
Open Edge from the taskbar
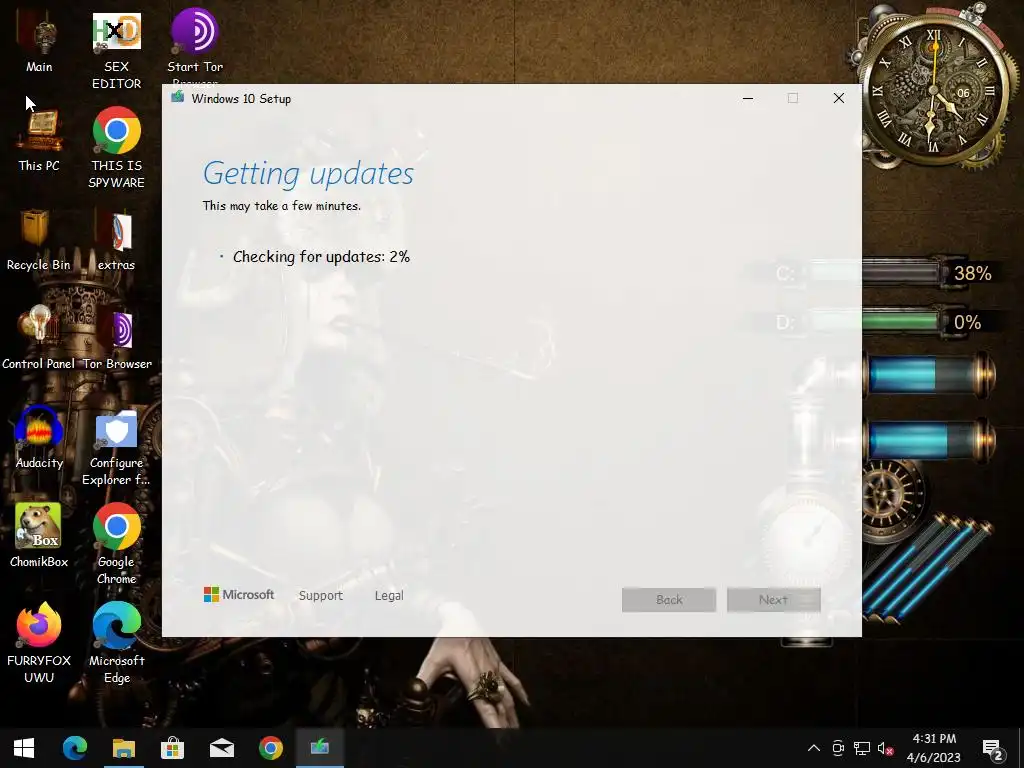(x=74, y=748)
